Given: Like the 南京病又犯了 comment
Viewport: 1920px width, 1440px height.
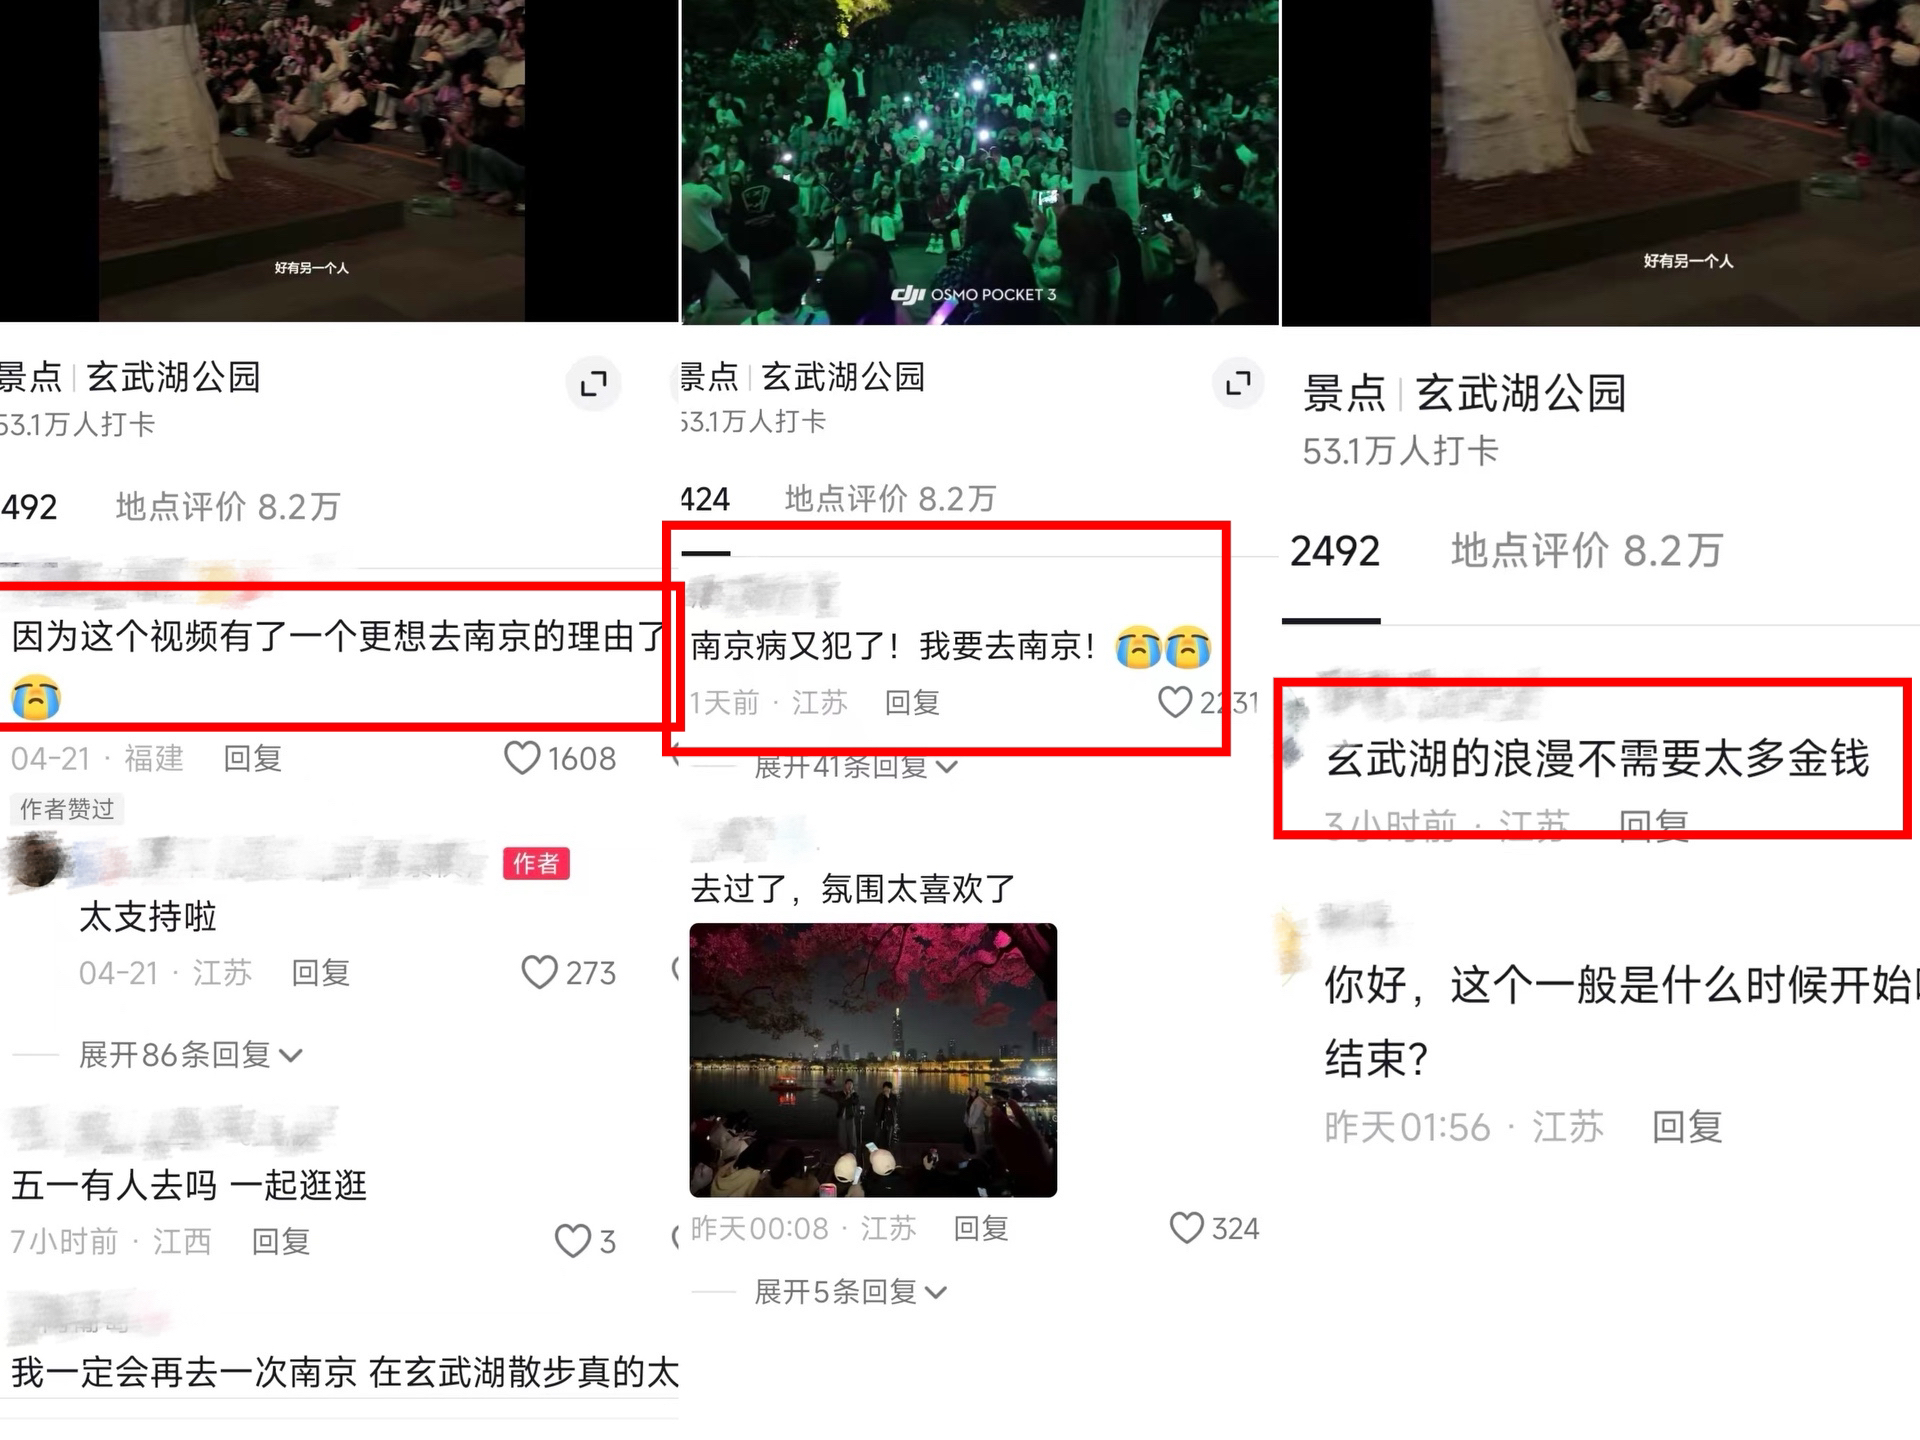Looking at the screenshot, I should tap(1175, 702).
